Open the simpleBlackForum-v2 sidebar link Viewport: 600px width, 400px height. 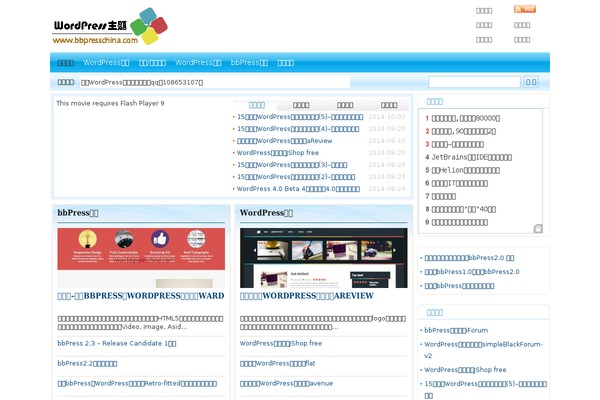(x=483, y=350)
